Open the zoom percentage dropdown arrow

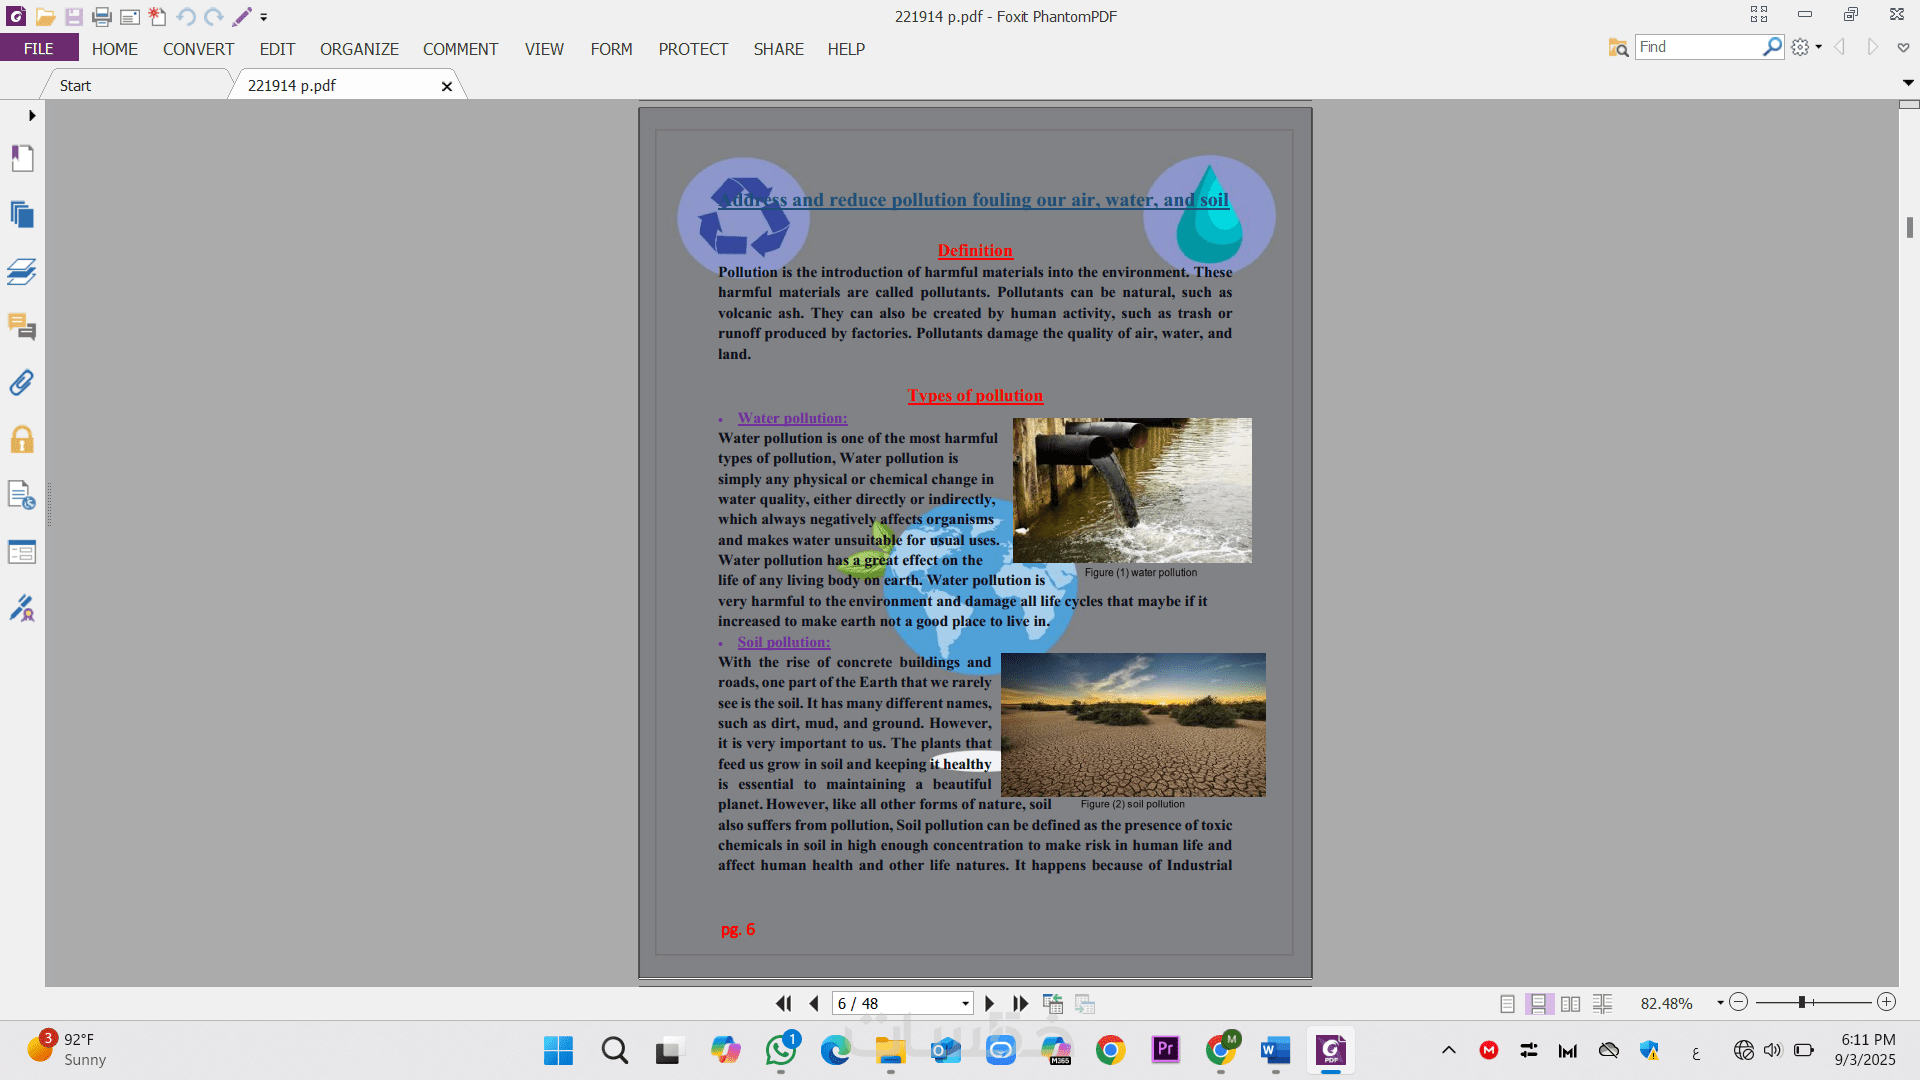click(x=1720, y=1002)
